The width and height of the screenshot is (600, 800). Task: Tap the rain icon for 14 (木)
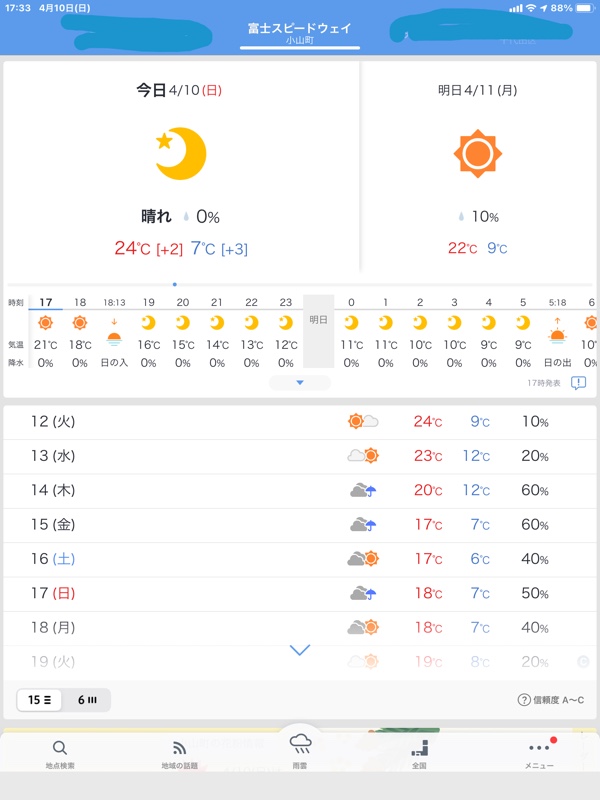363,490
